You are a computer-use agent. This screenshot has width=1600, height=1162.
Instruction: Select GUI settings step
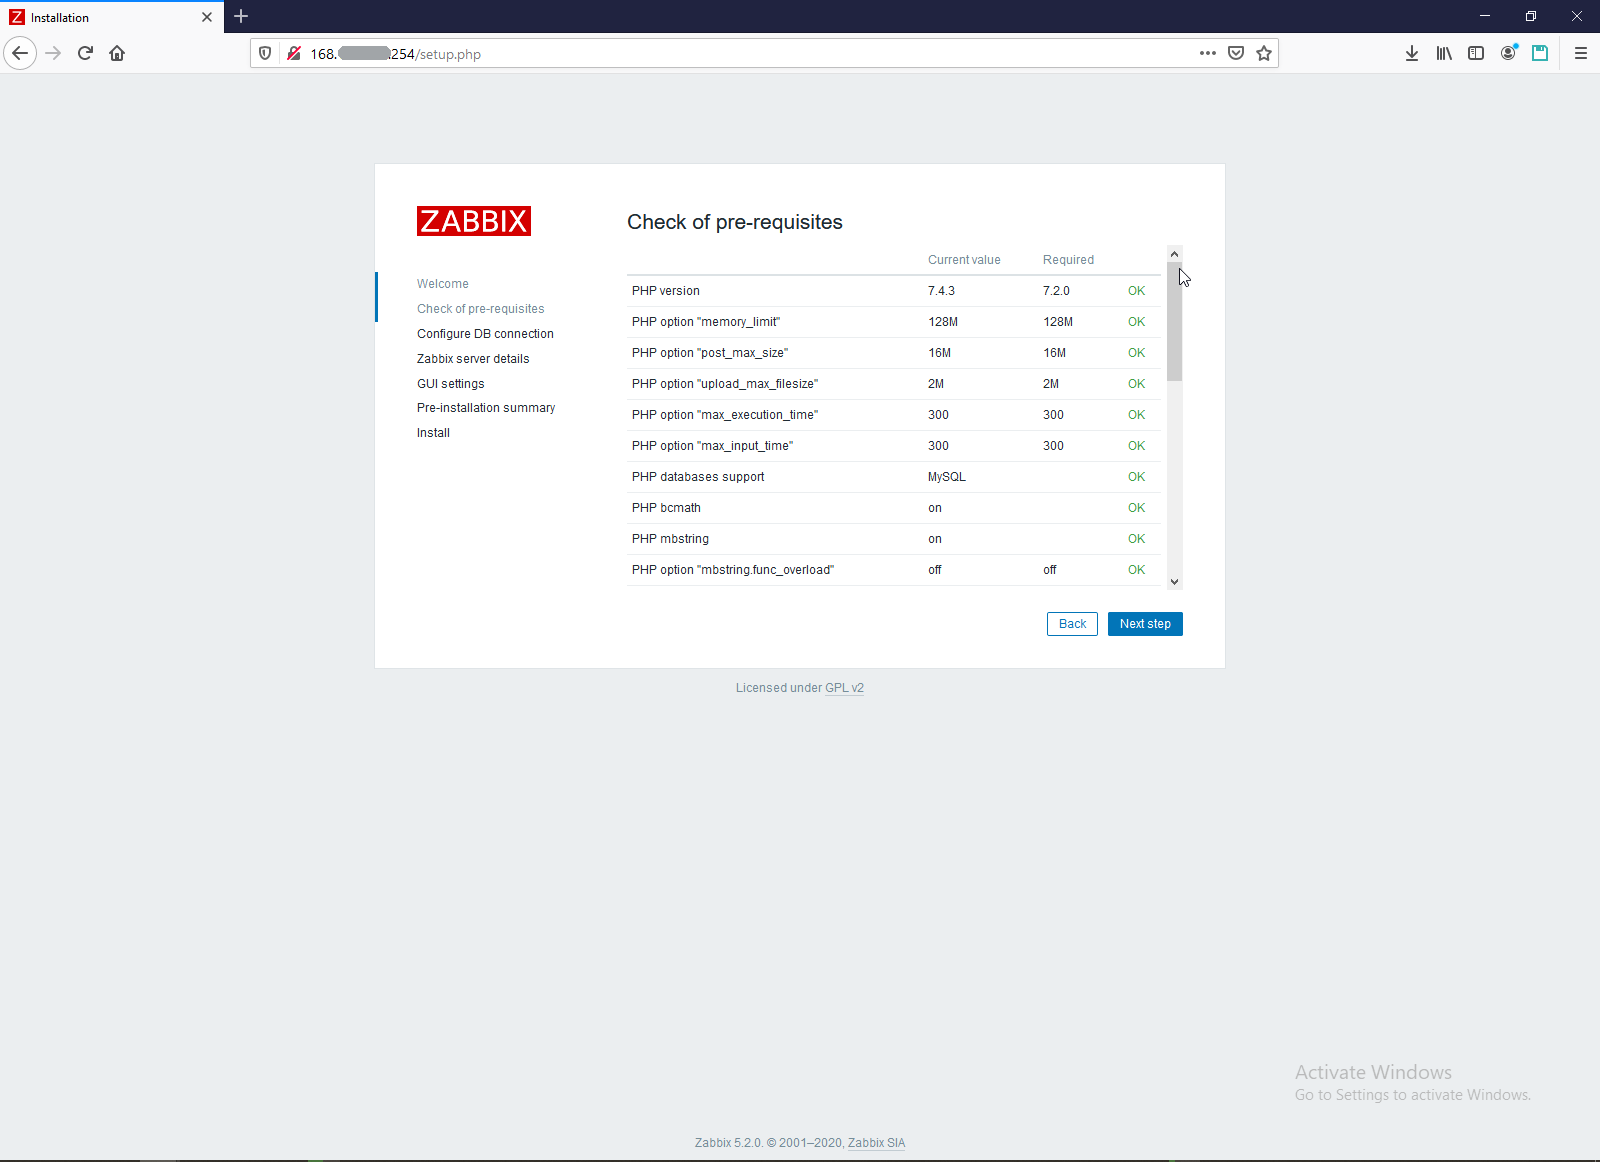click(451, 384)
